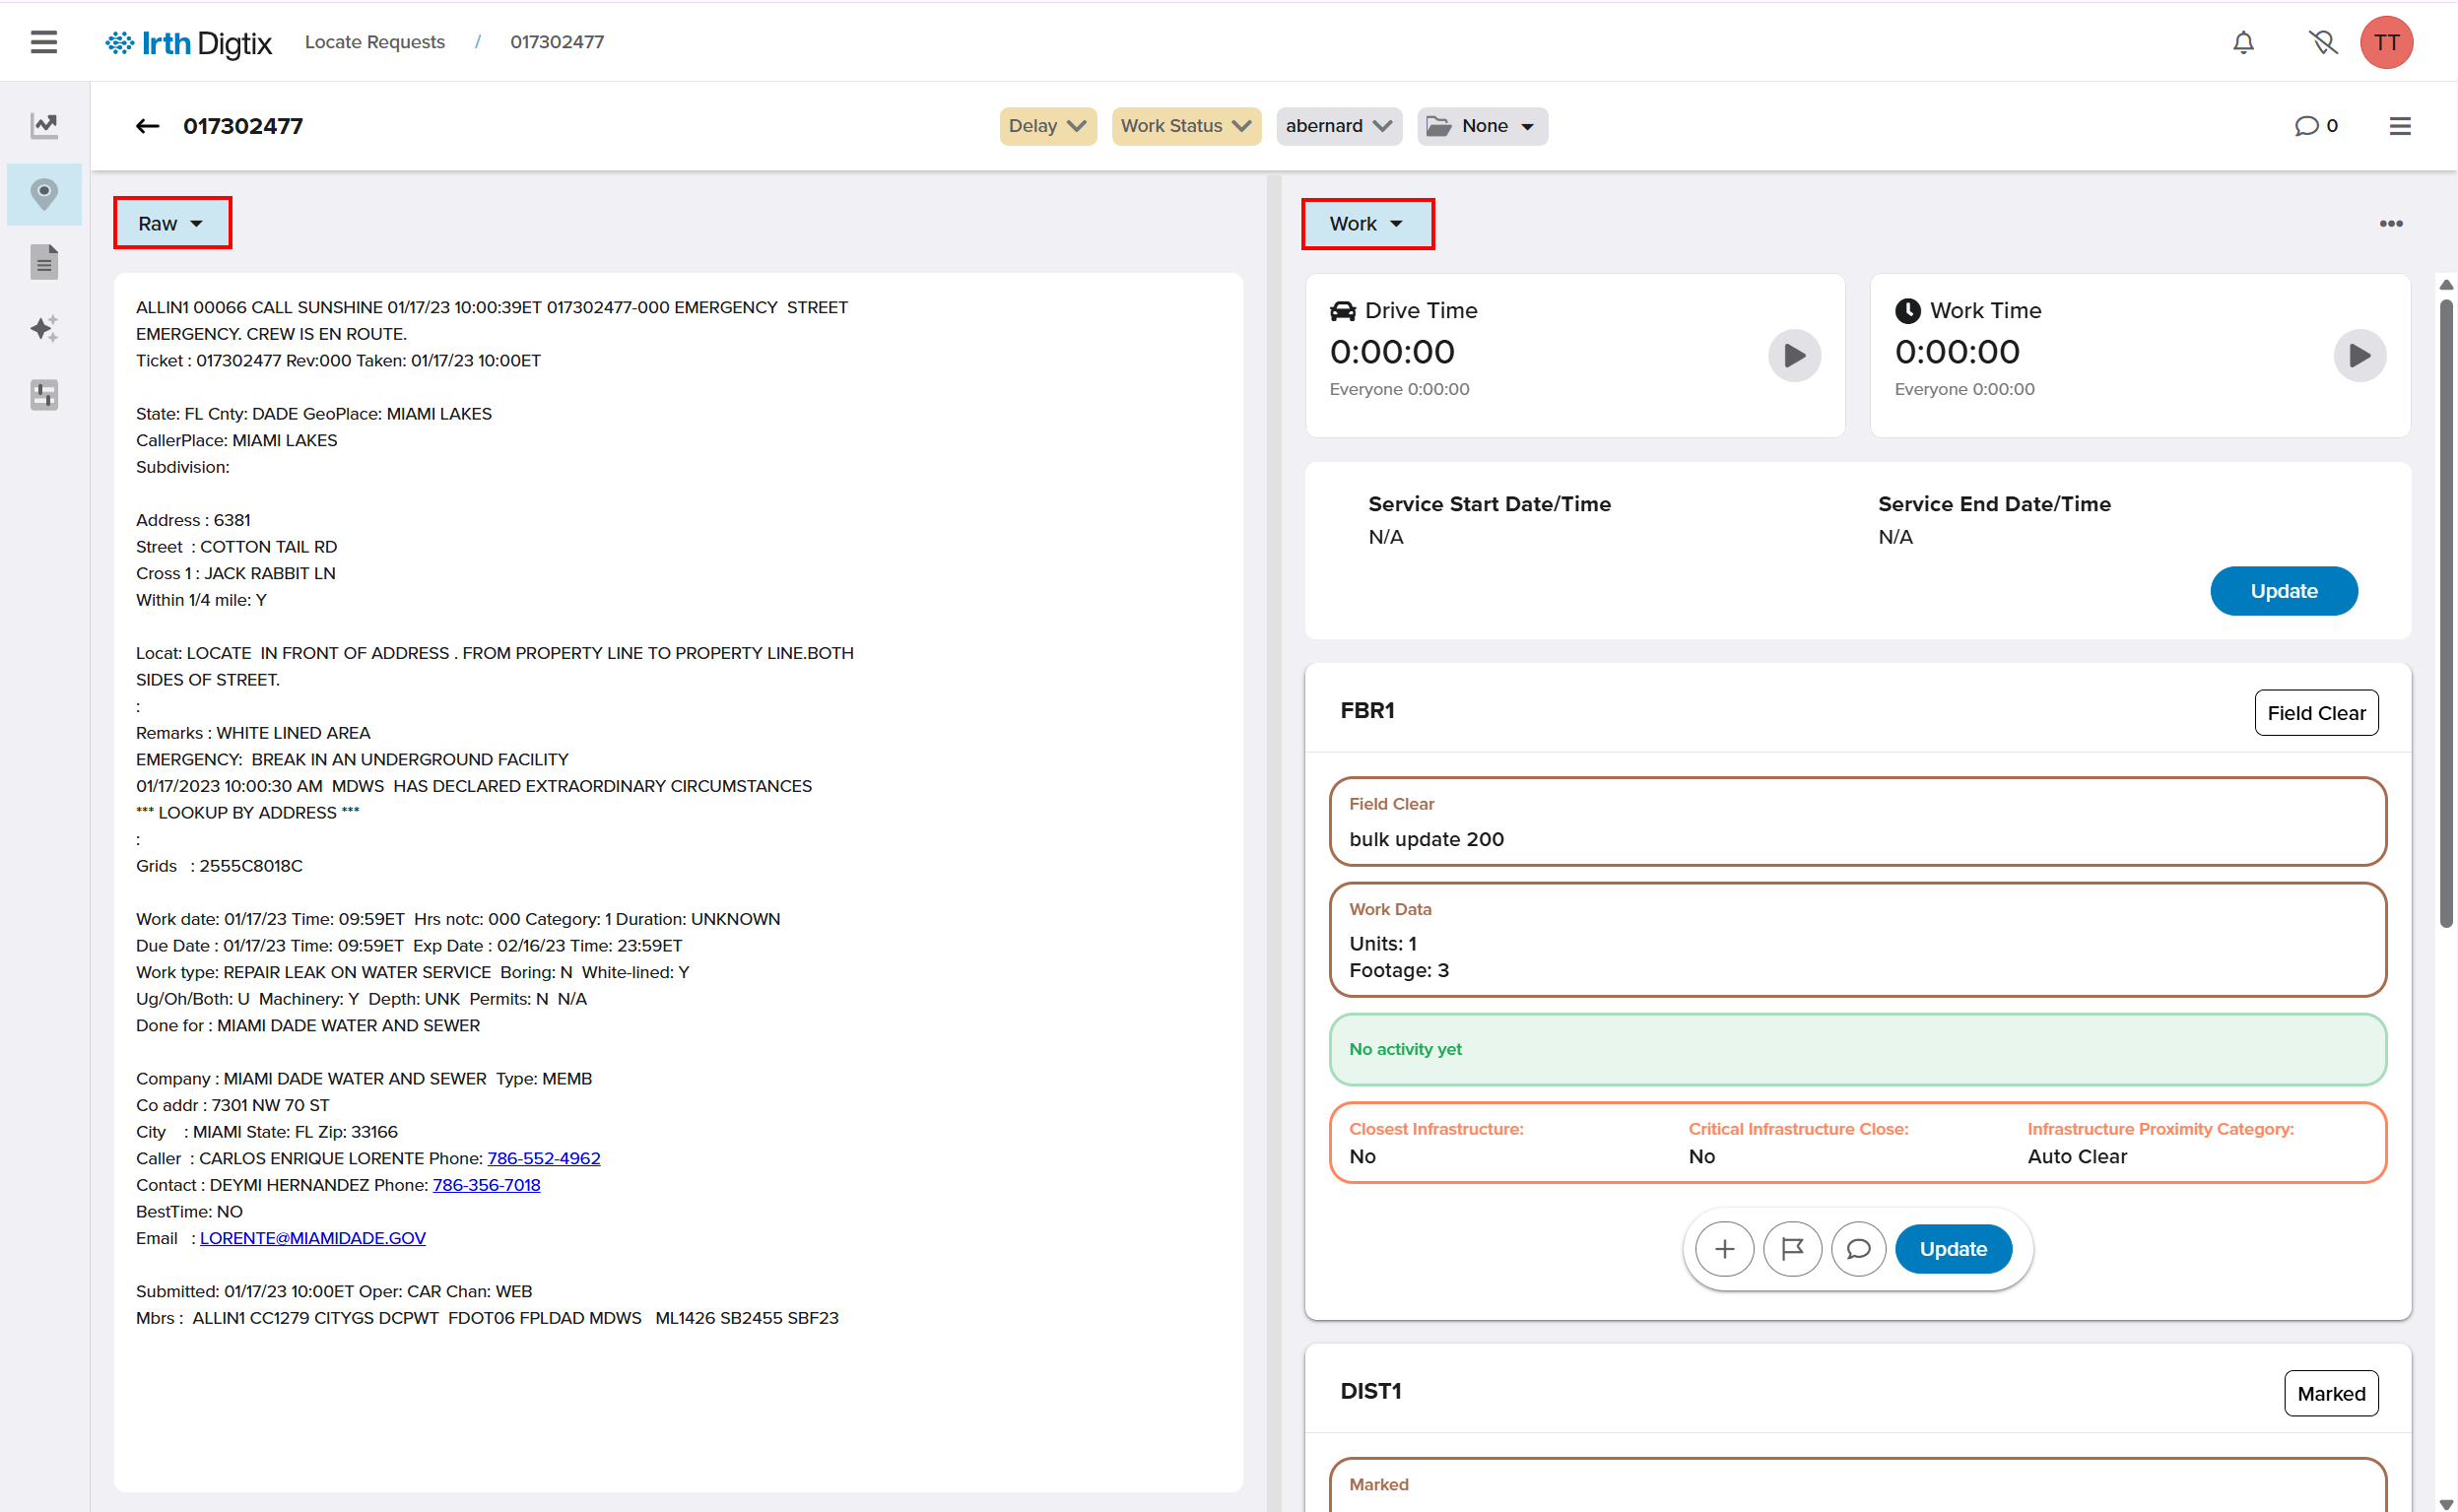Open the Work Status dropdown
The width and height of the screenshot is (2458, 1512).
pos(1185,126)
